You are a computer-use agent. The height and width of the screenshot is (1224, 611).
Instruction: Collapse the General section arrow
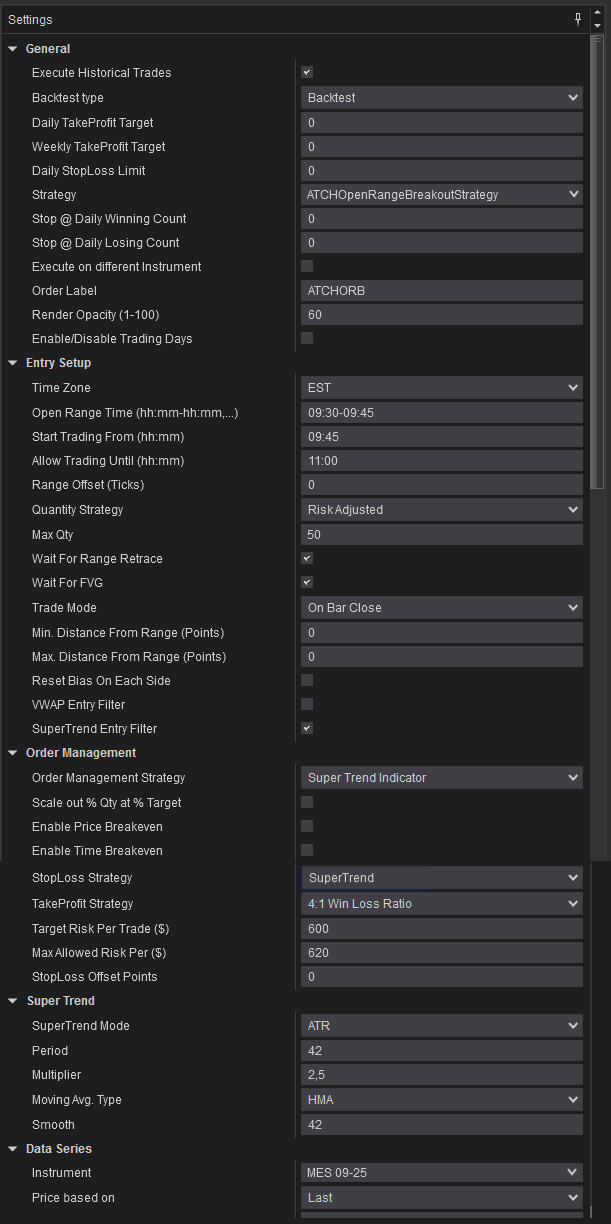[x=13, y=48]
